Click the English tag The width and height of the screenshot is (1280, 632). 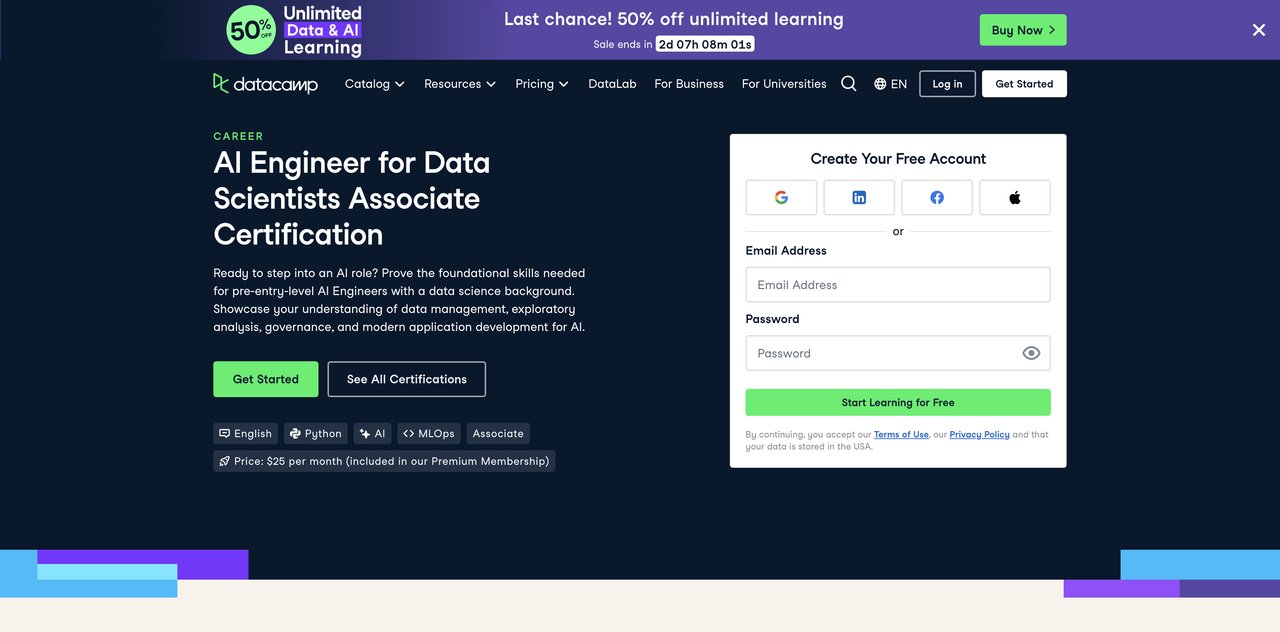(246, 433)
